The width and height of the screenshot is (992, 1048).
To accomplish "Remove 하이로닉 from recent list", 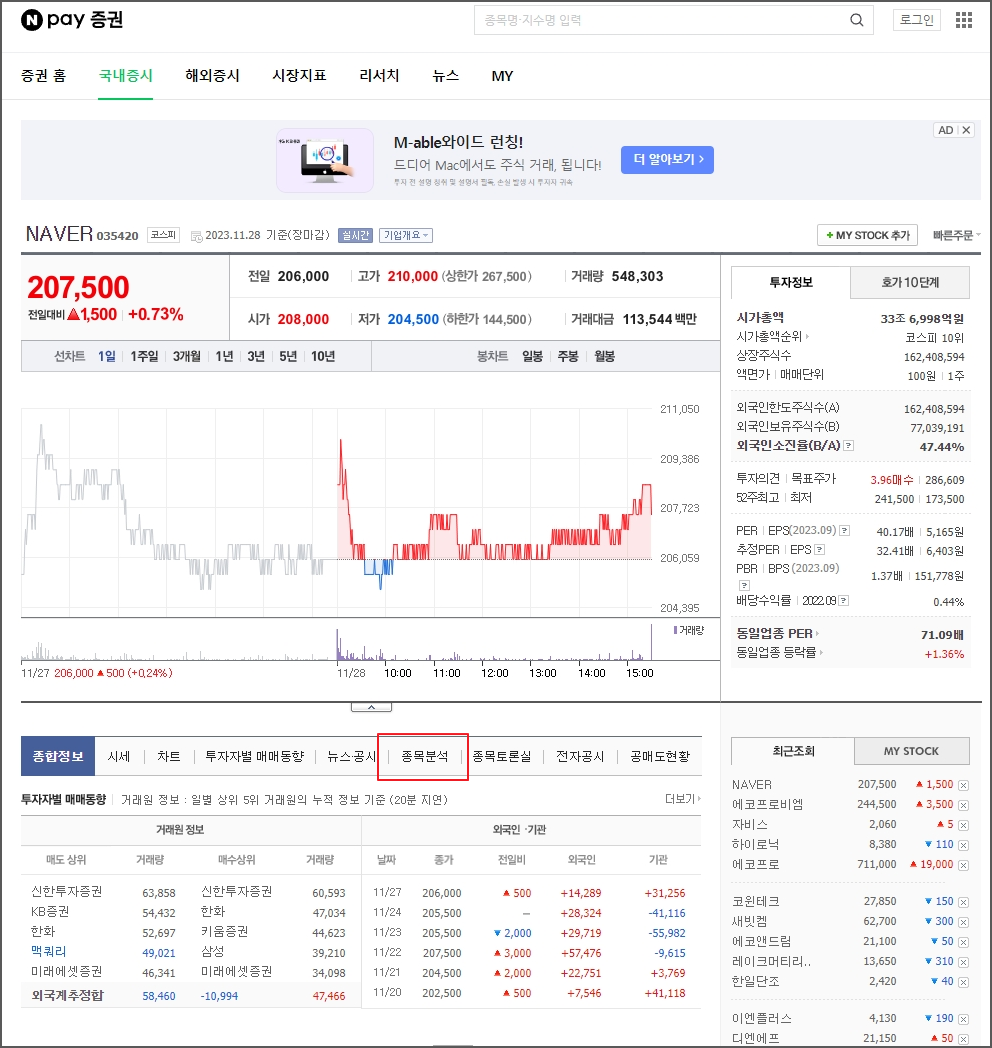I will tap(963, 845).
